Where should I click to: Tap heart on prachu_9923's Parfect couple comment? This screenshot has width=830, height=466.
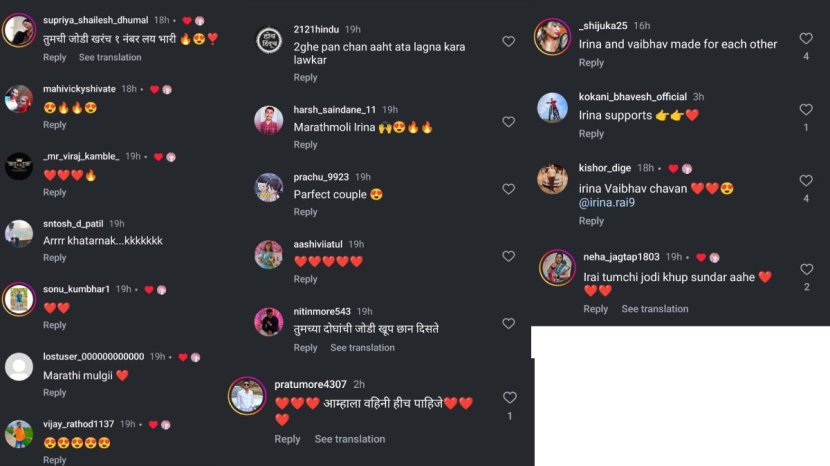point(508,189)
